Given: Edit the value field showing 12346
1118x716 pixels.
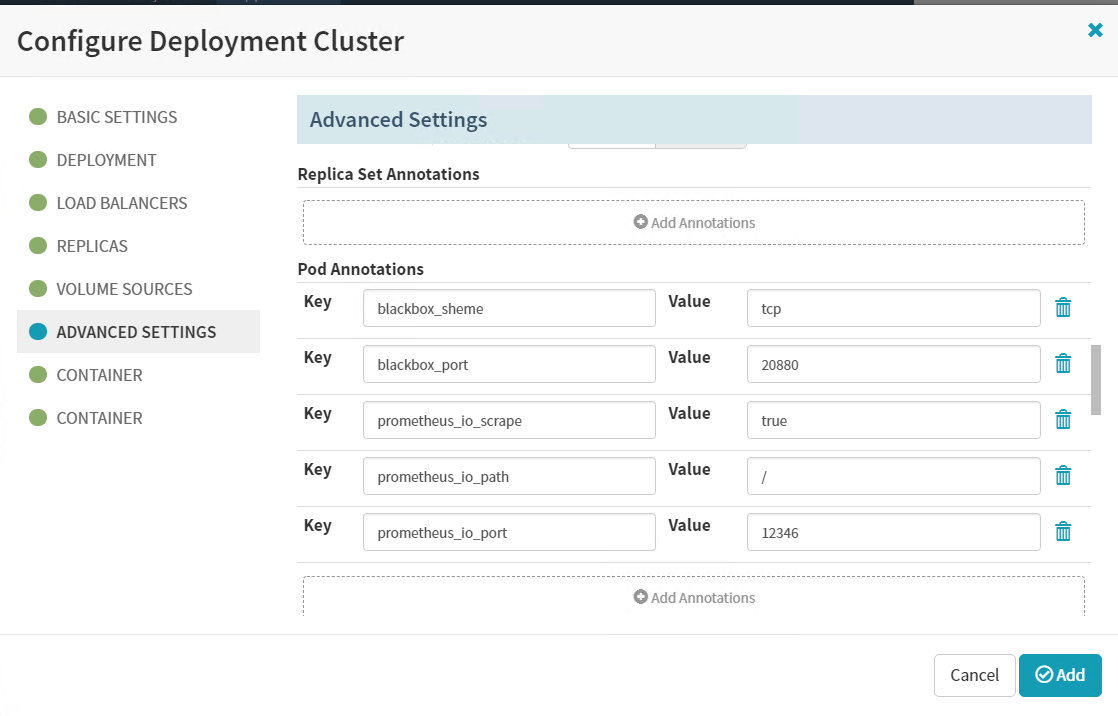Looking at the screenshot, I should point(893,533).
